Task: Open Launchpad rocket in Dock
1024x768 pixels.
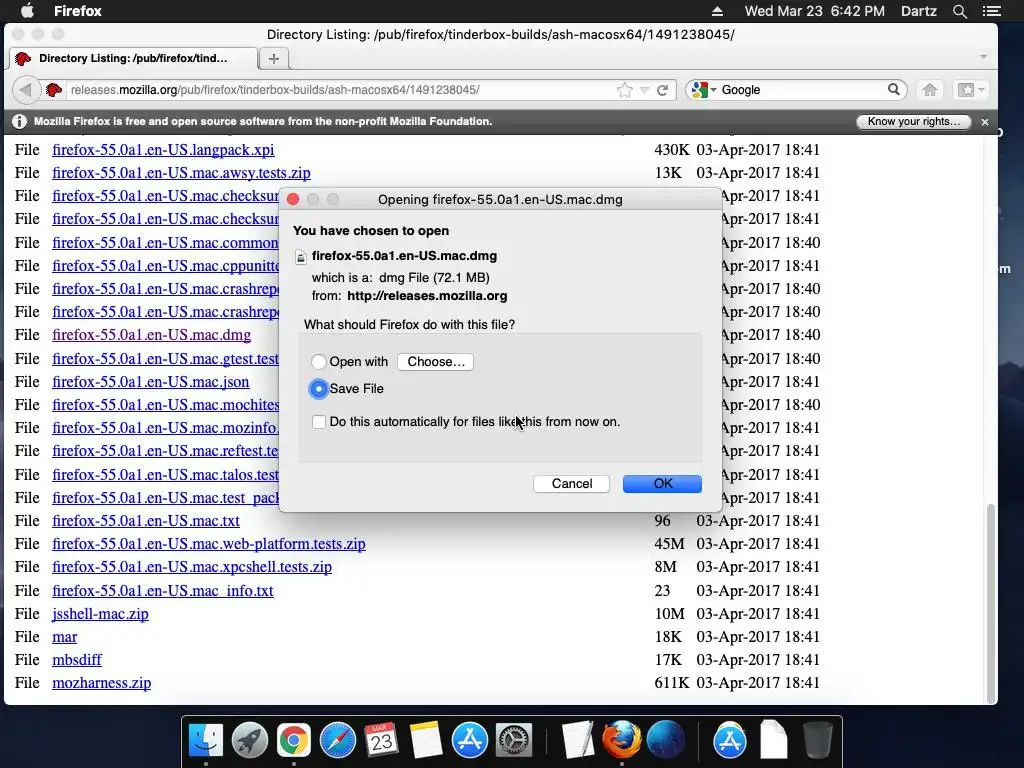Action: (249, 741)
